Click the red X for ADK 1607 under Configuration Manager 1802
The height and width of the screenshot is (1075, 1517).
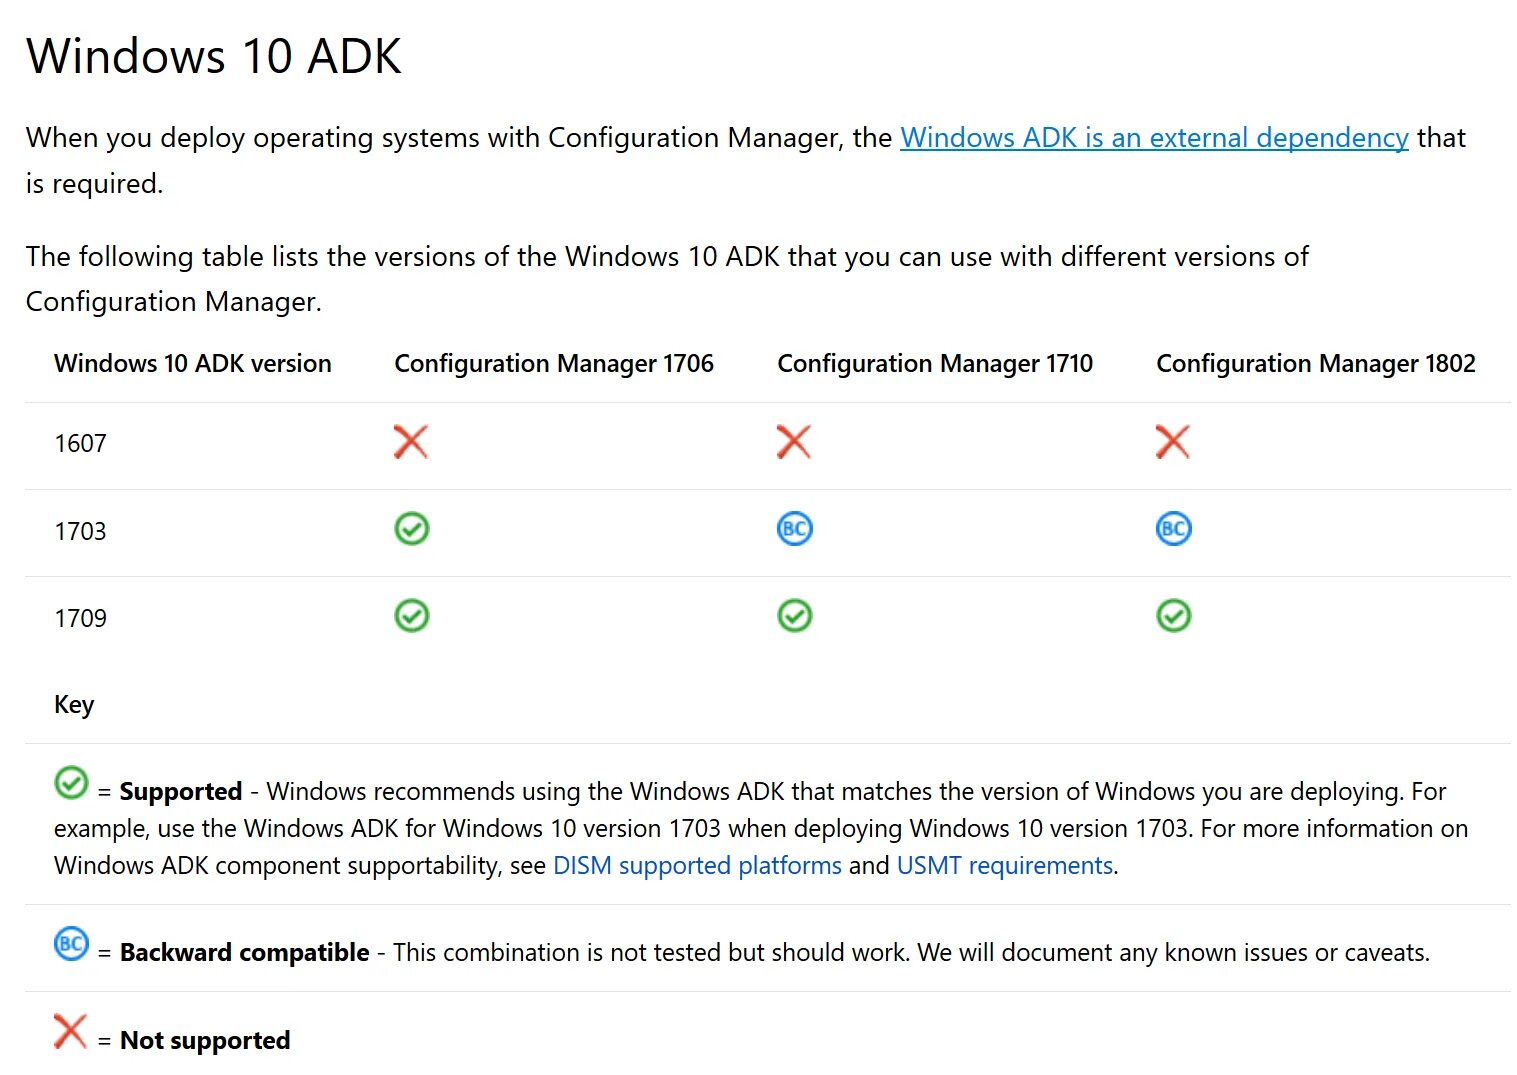[1172, 441]
